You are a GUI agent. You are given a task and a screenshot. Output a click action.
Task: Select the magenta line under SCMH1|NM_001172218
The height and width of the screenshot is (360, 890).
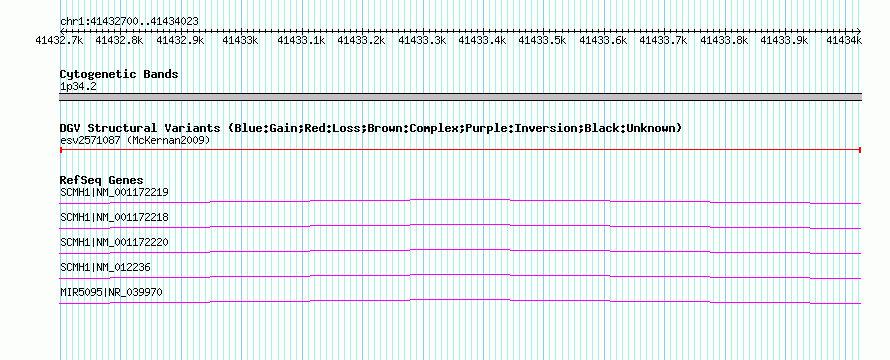(x=460, y=227)
